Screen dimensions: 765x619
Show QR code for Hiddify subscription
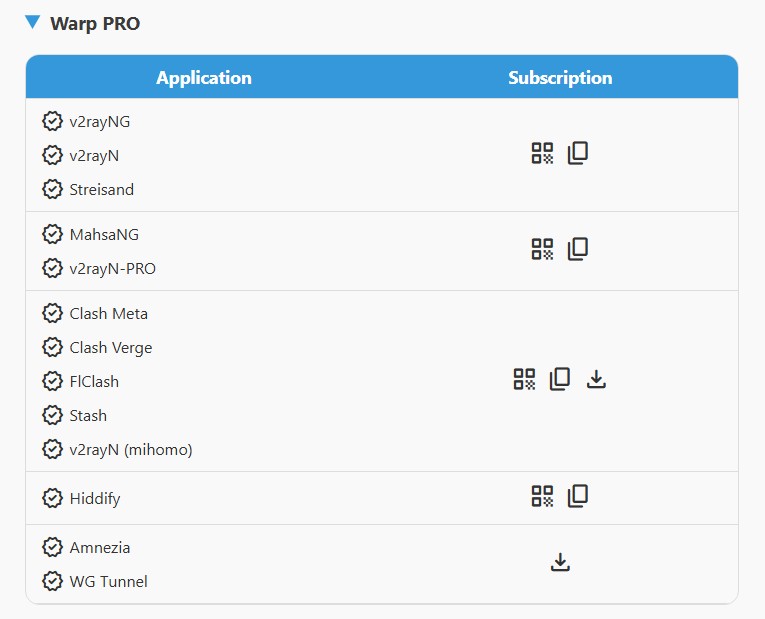[x=542, y=497]
